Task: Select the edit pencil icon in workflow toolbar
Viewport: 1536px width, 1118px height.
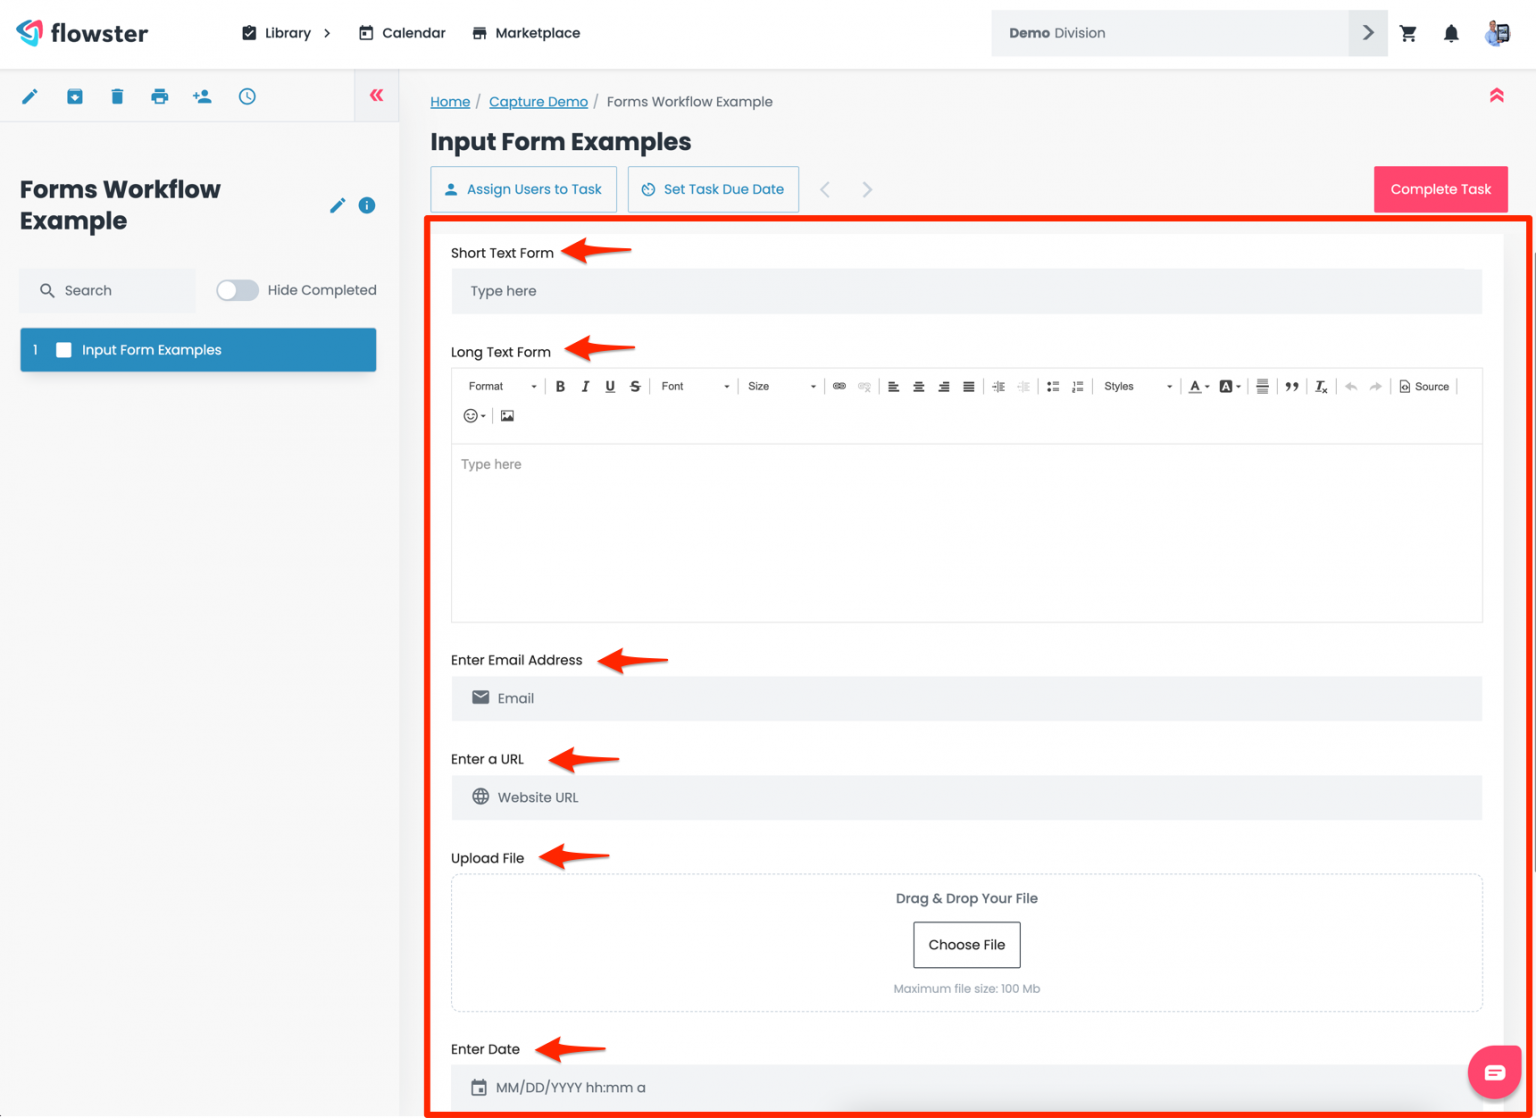Action: tap(30, 96)
